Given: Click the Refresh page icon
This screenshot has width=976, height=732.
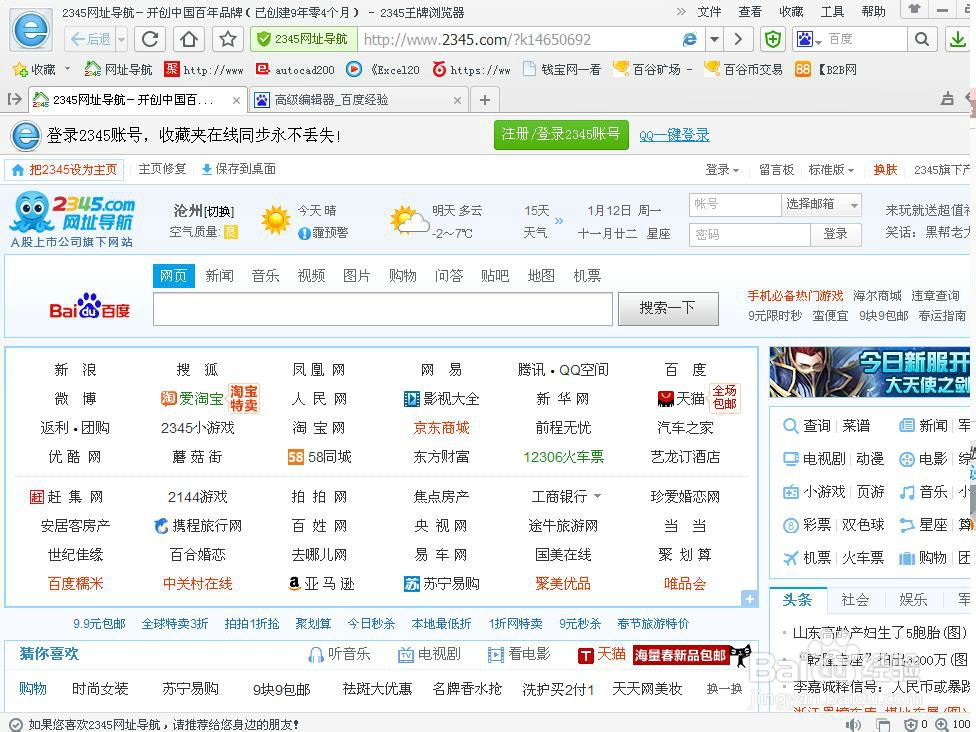Looking at the screenshot, I should pos(150,39).
